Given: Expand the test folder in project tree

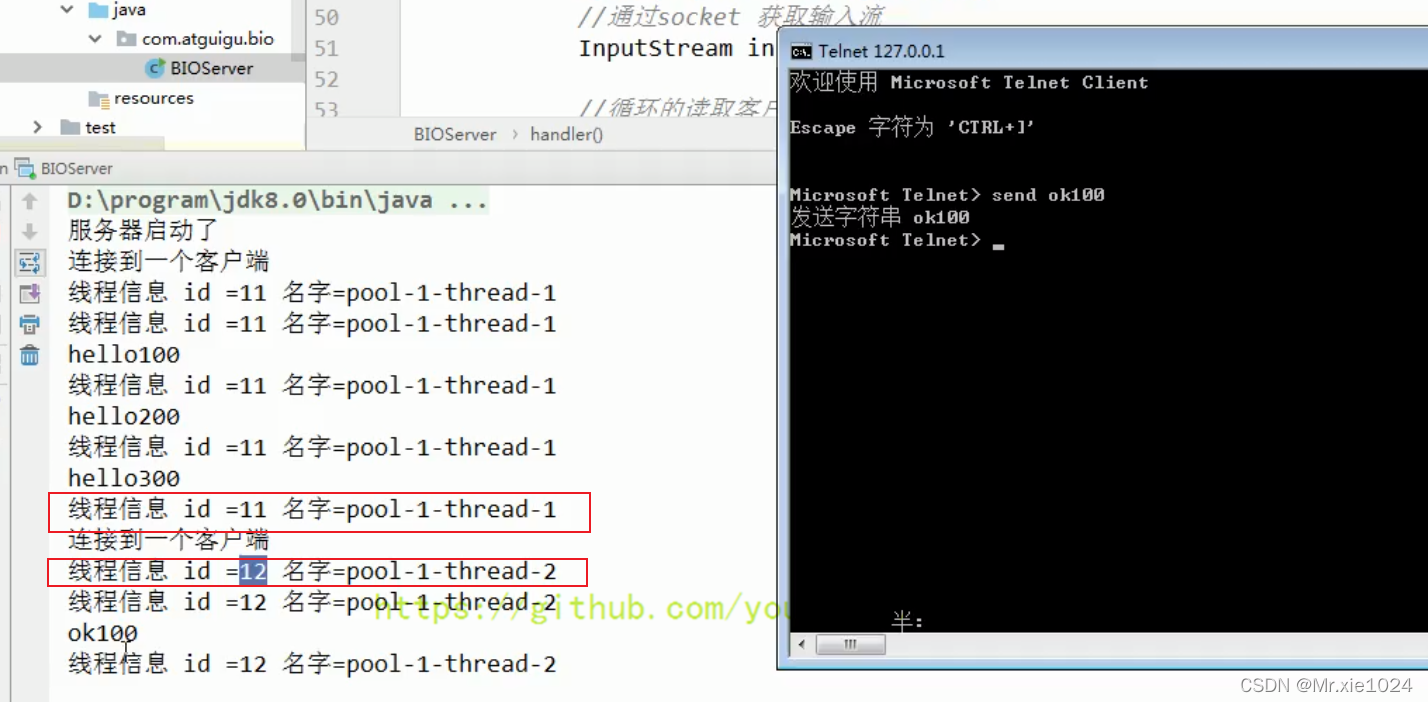Looking at the screenshot, I should pos(38,127).
